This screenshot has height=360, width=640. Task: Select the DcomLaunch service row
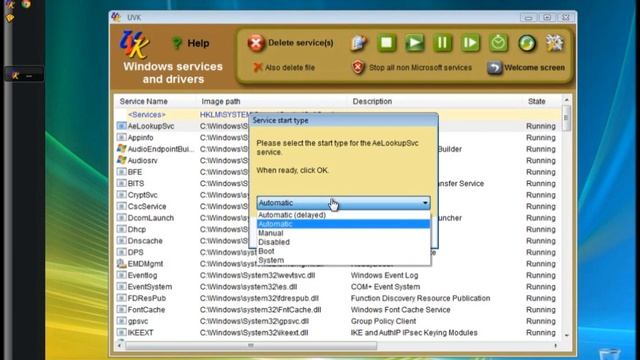338,218
